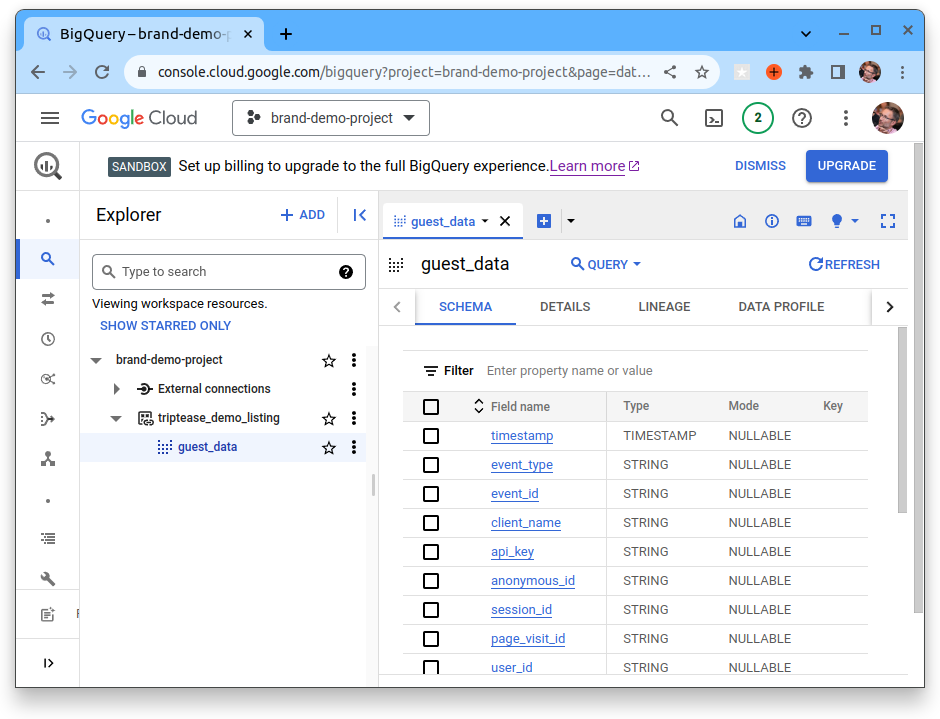Open Cloud Shell terminal icon
The width and height of the screenshot is (940, 719).
point(713,118)
